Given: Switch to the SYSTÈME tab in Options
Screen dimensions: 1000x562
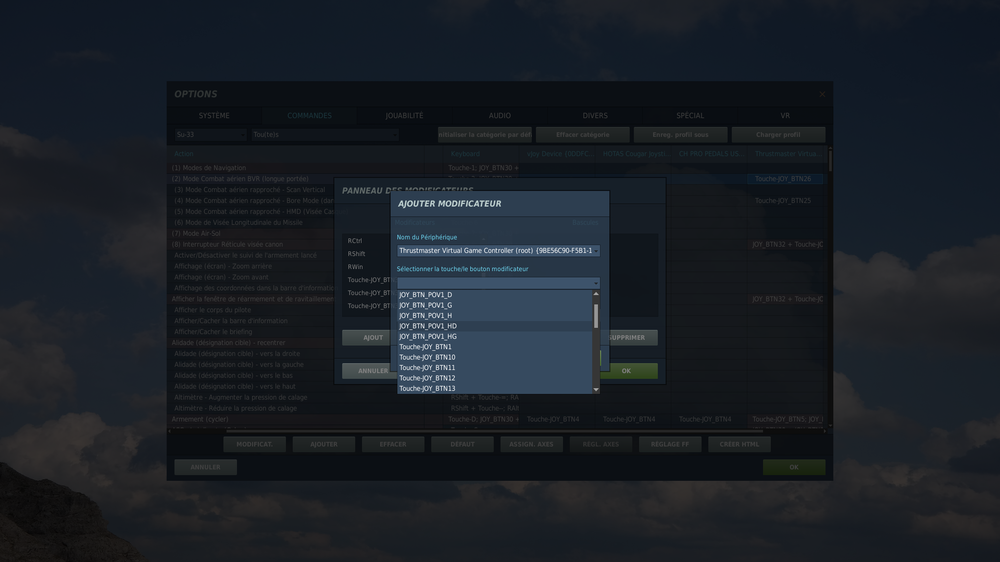Looking at the screenshot, I should 214,115.
